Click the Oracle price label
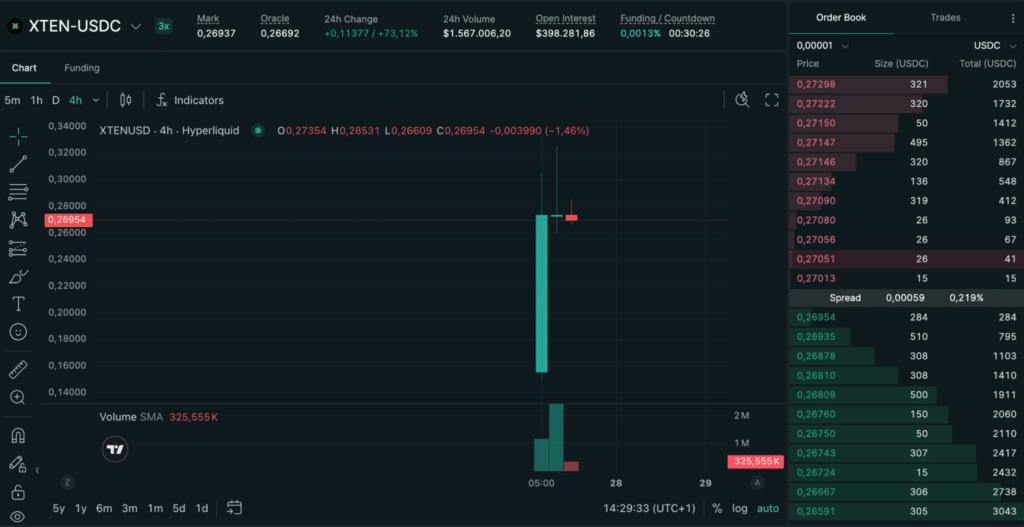 tap(274, 19)
